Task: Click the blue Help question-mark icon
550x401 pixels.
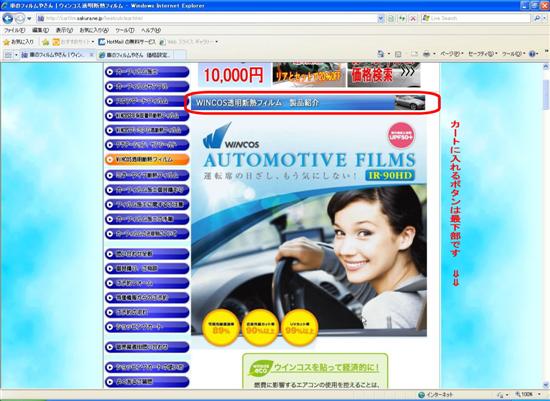Action: pyautogui.click(x=532, y=54)
